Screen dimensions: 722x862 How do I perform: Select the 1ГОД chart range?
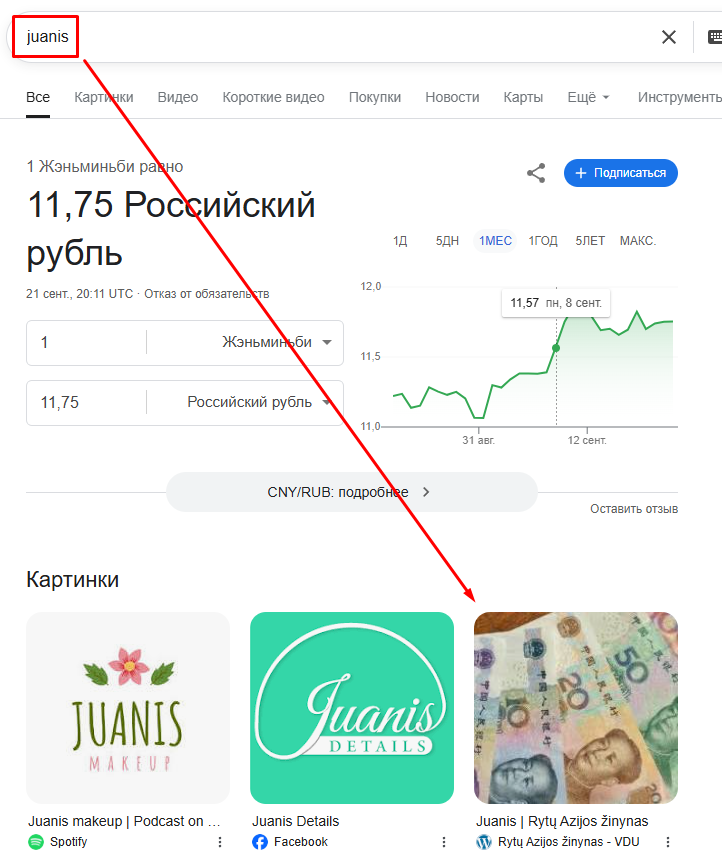543,241
